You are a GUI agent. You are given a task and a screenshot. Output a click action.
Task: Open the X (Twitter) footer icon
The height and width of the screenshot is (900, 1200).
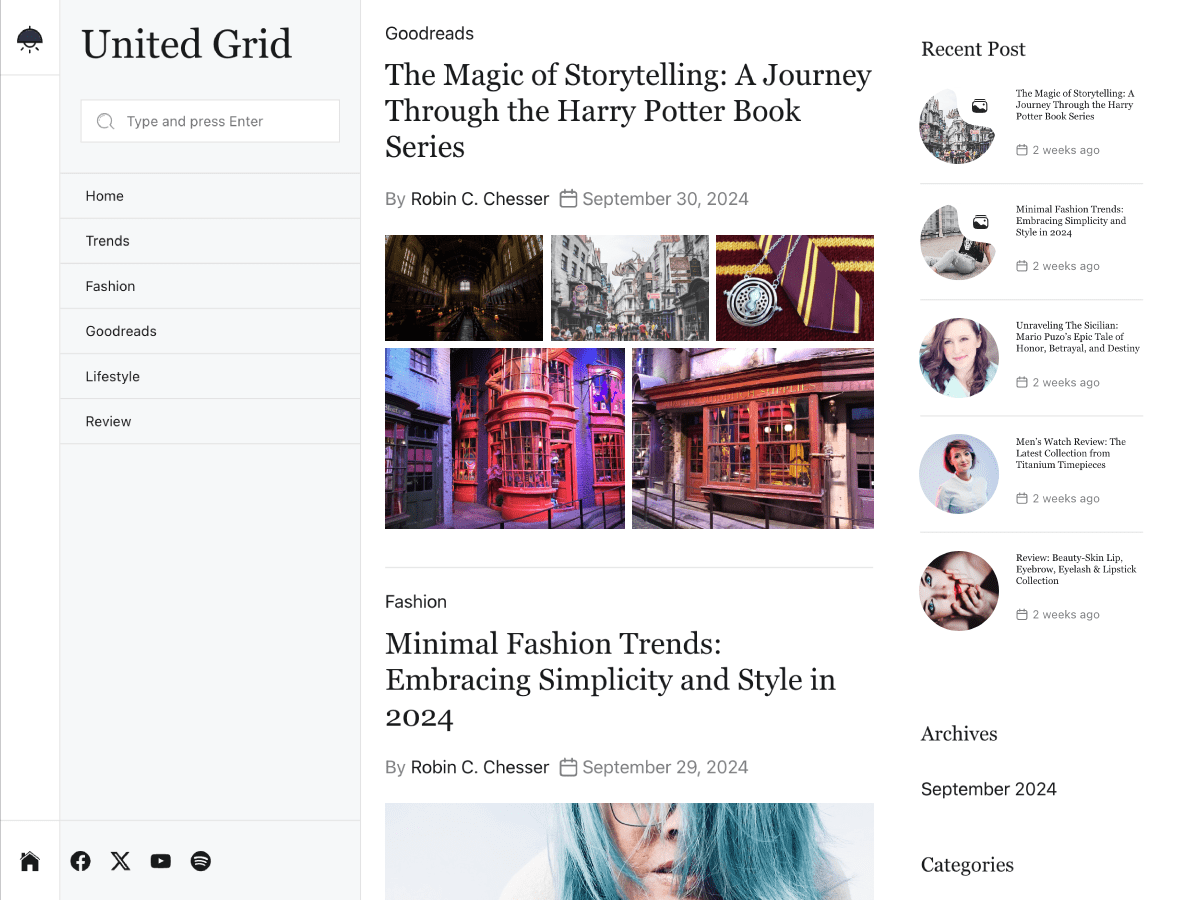[120, 861]
